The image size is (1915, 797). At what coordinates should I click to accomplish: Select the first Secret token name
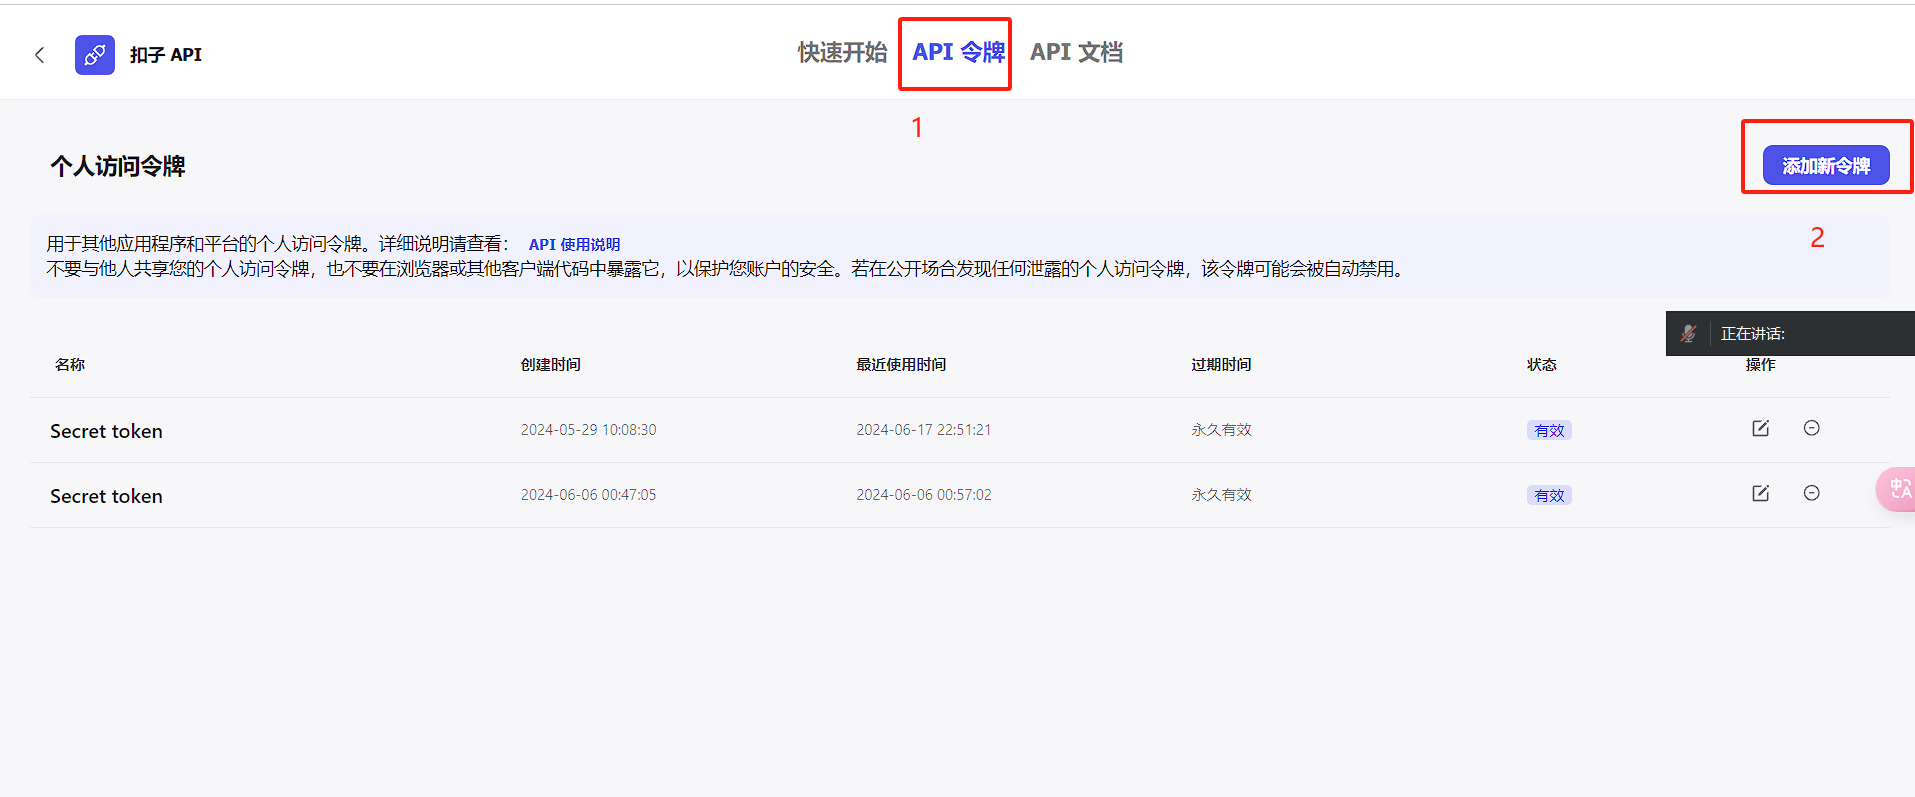[x=106, y=431]
